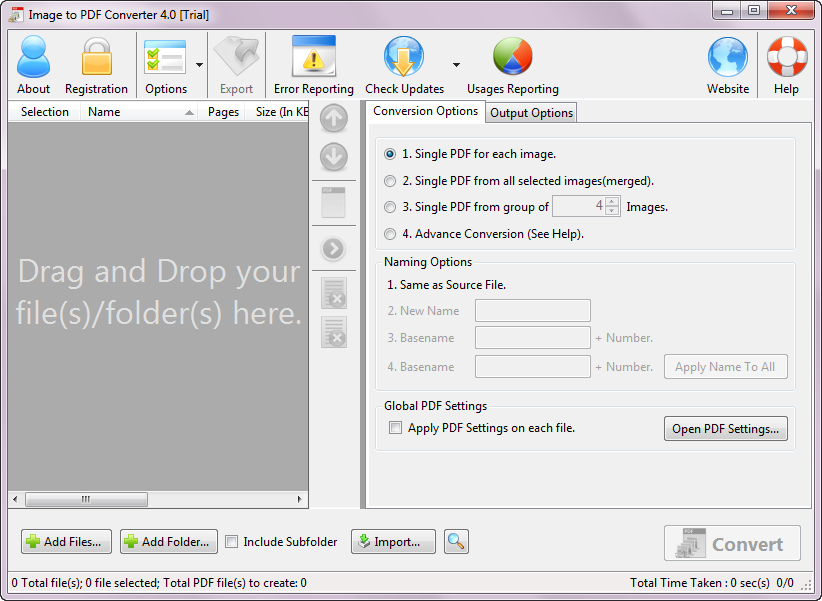
Task: Select Single PDF from group of images
Action: point(390,207)
